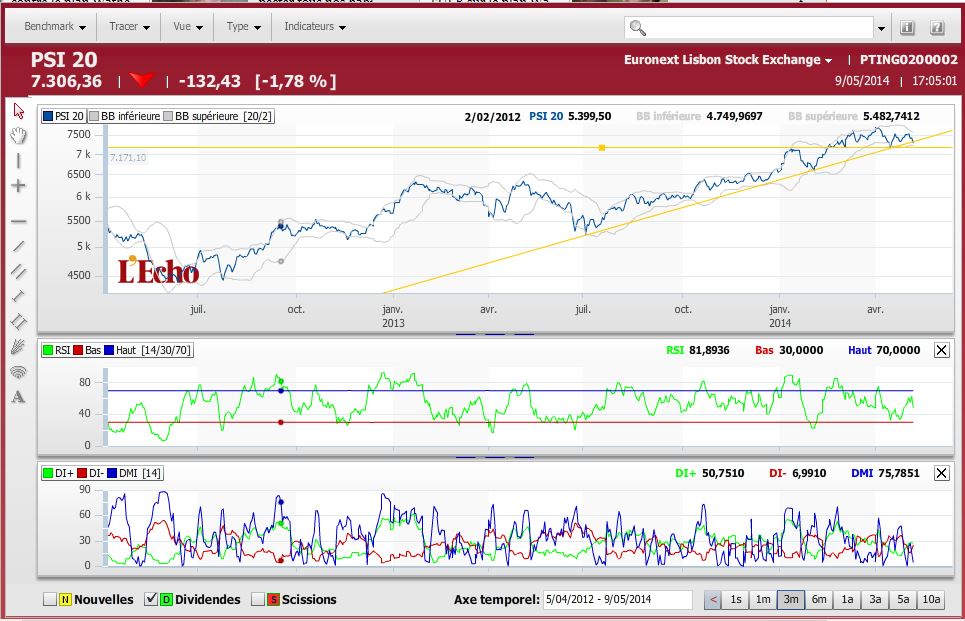The width and height of the screenshot is (965, 621).
Task: Enable the Nouvelles checkbox
Action: pos(50,600)
